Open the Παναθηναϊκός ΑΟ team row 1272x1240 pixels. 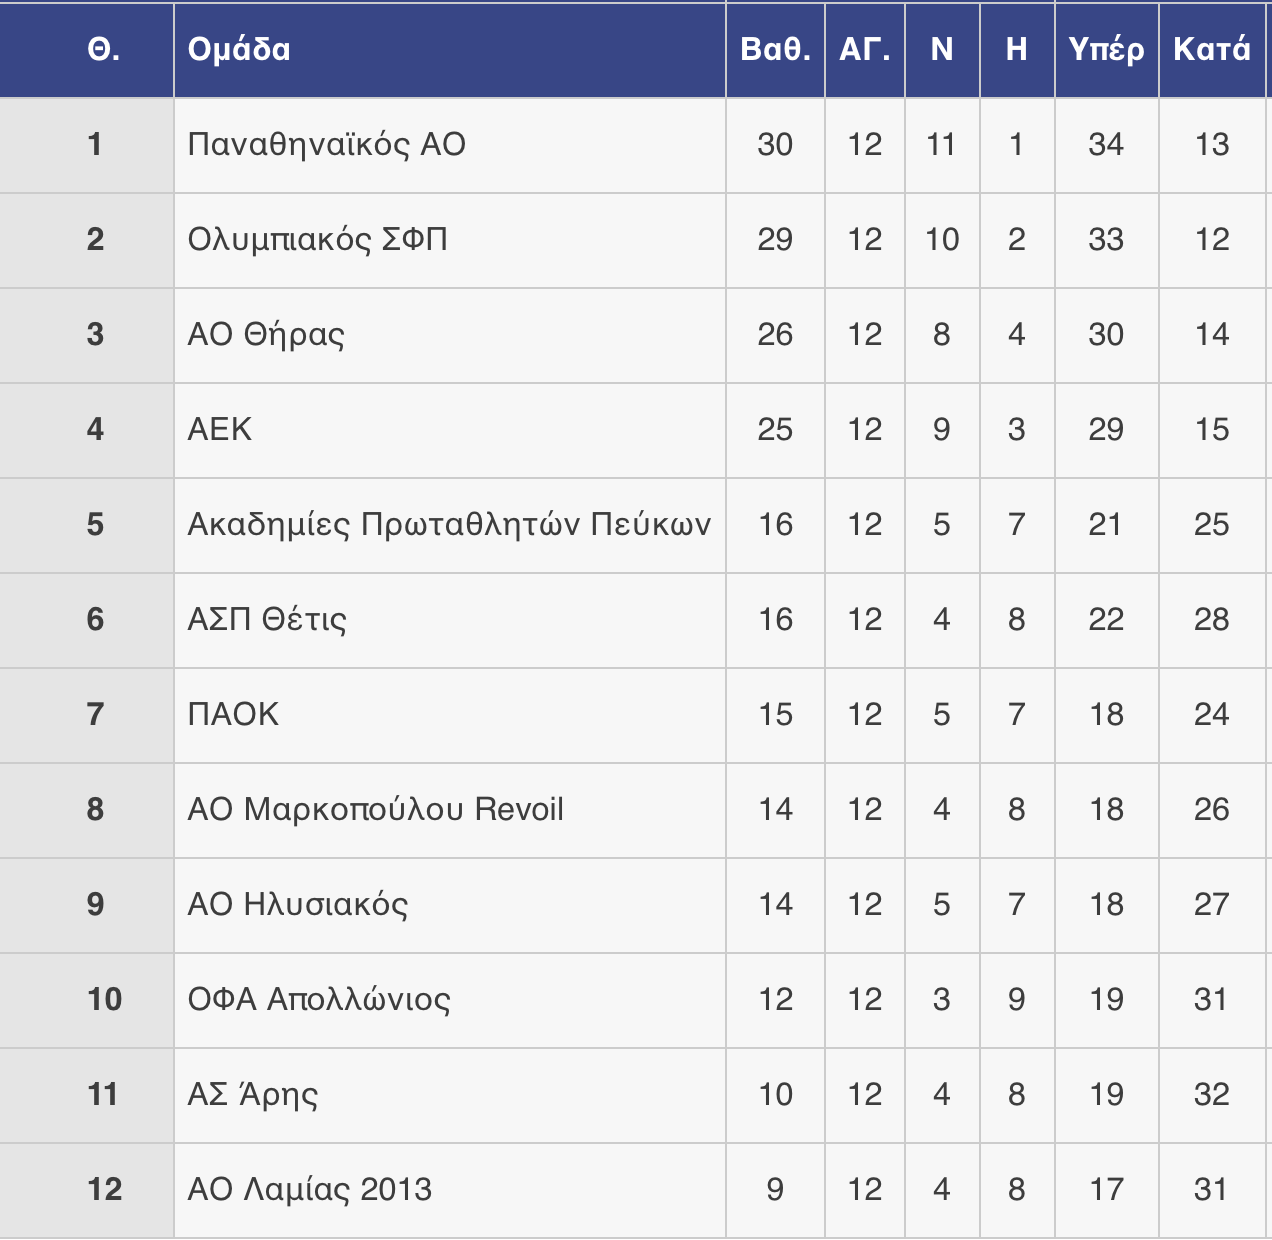327,145
